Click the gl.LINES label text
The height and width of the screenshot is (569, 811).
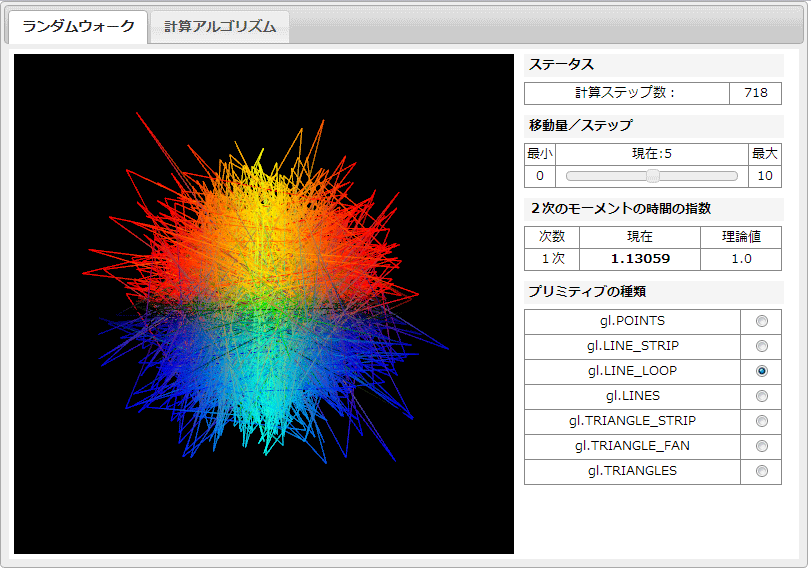pos(632,396)
